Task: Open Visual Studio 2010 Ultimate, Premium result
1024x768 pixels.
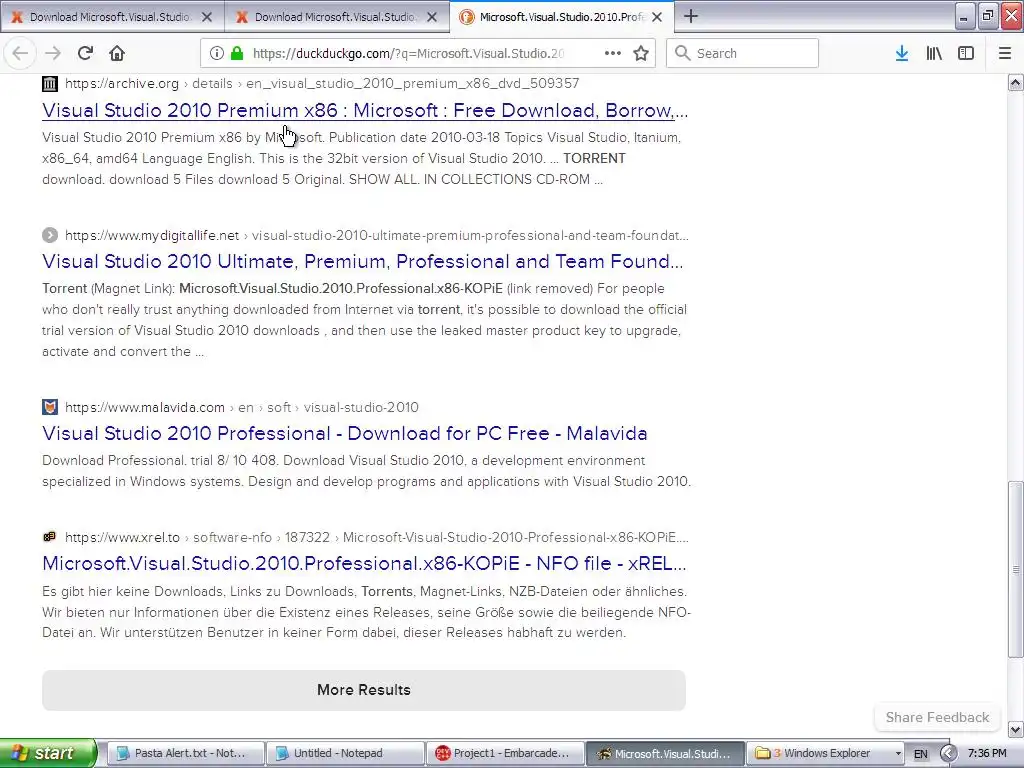Action: point(362,261)
